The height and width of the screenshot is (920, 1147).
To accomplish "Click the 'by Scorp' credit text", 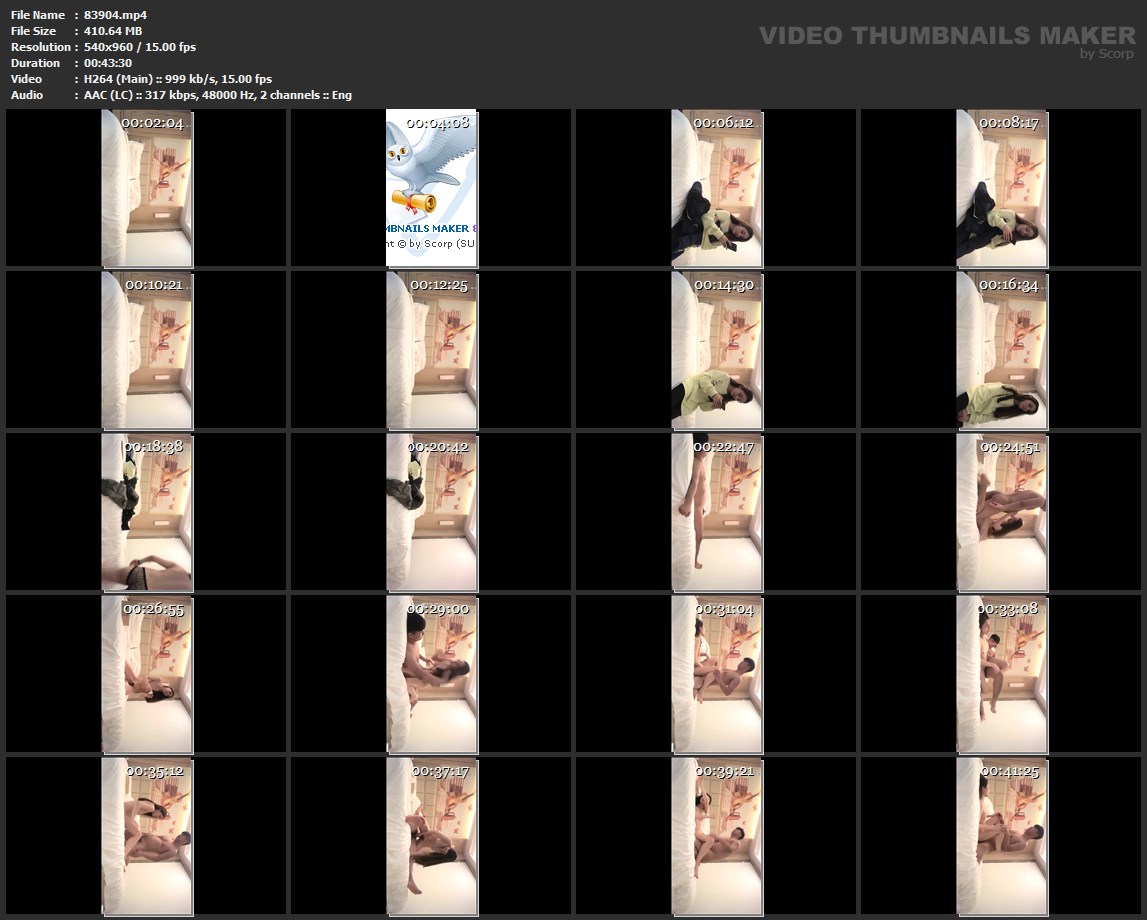I will click(1106, 54).
